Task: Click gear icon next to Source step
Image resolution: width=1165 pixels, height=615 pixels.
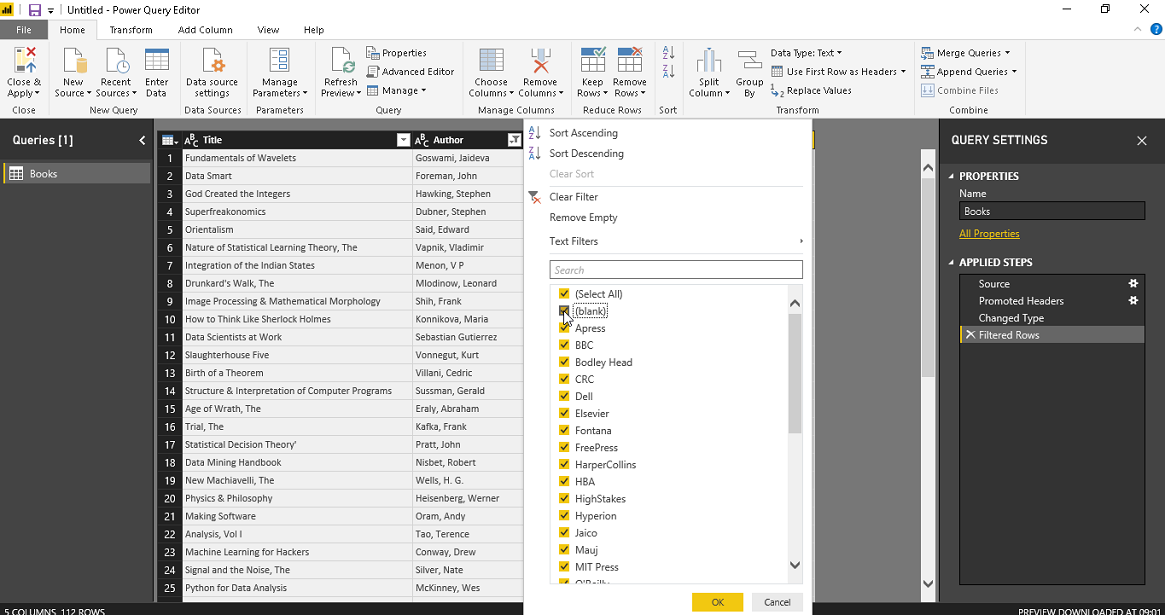Action: point(1133,284)
